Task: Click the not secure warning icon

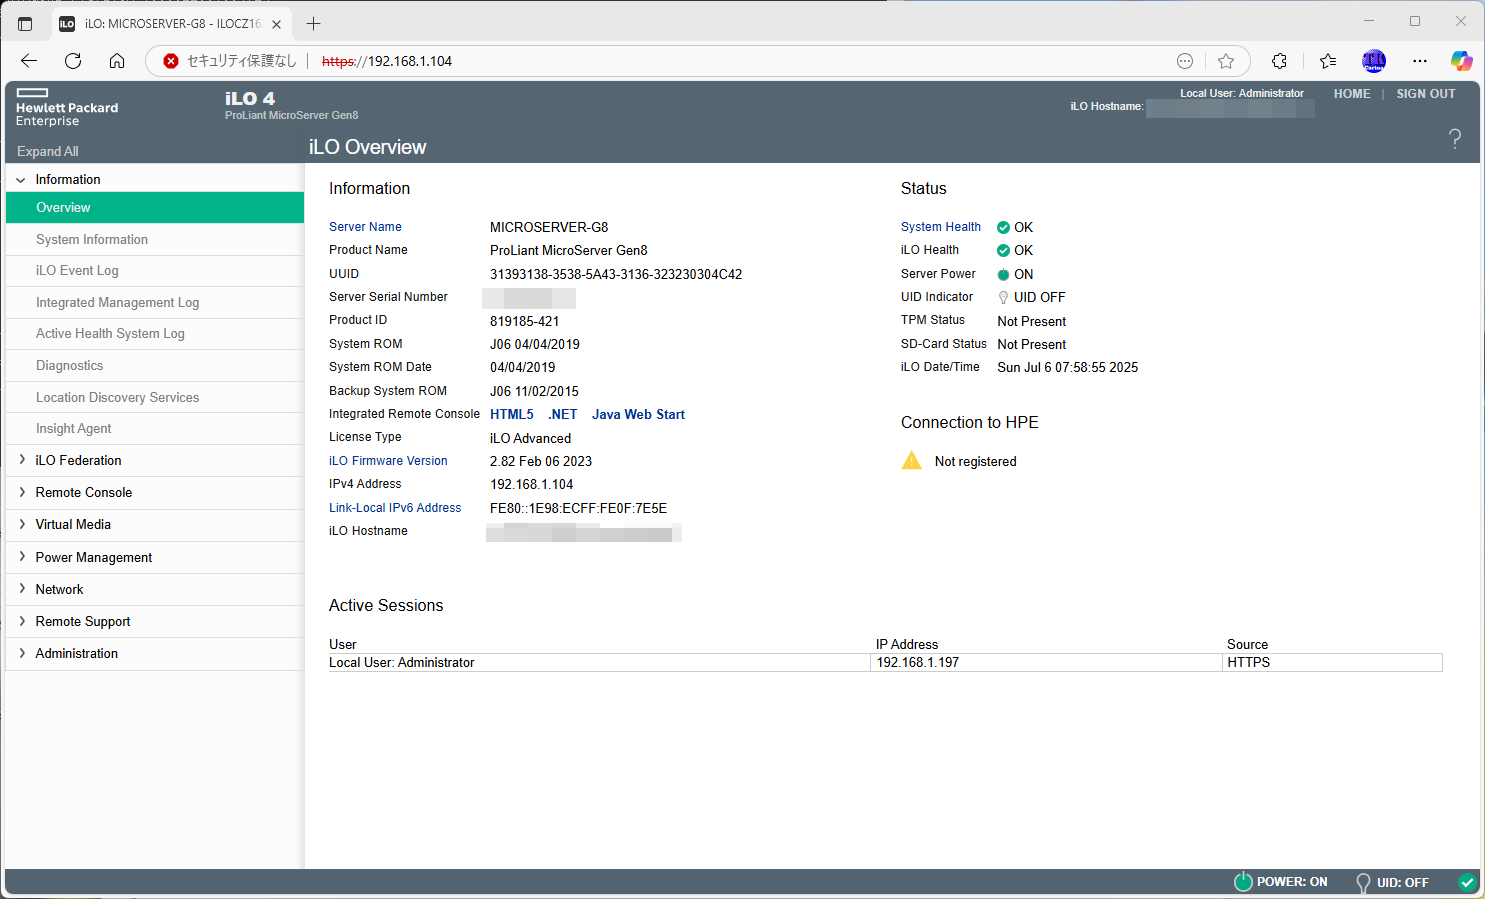Action: point(171,61)
